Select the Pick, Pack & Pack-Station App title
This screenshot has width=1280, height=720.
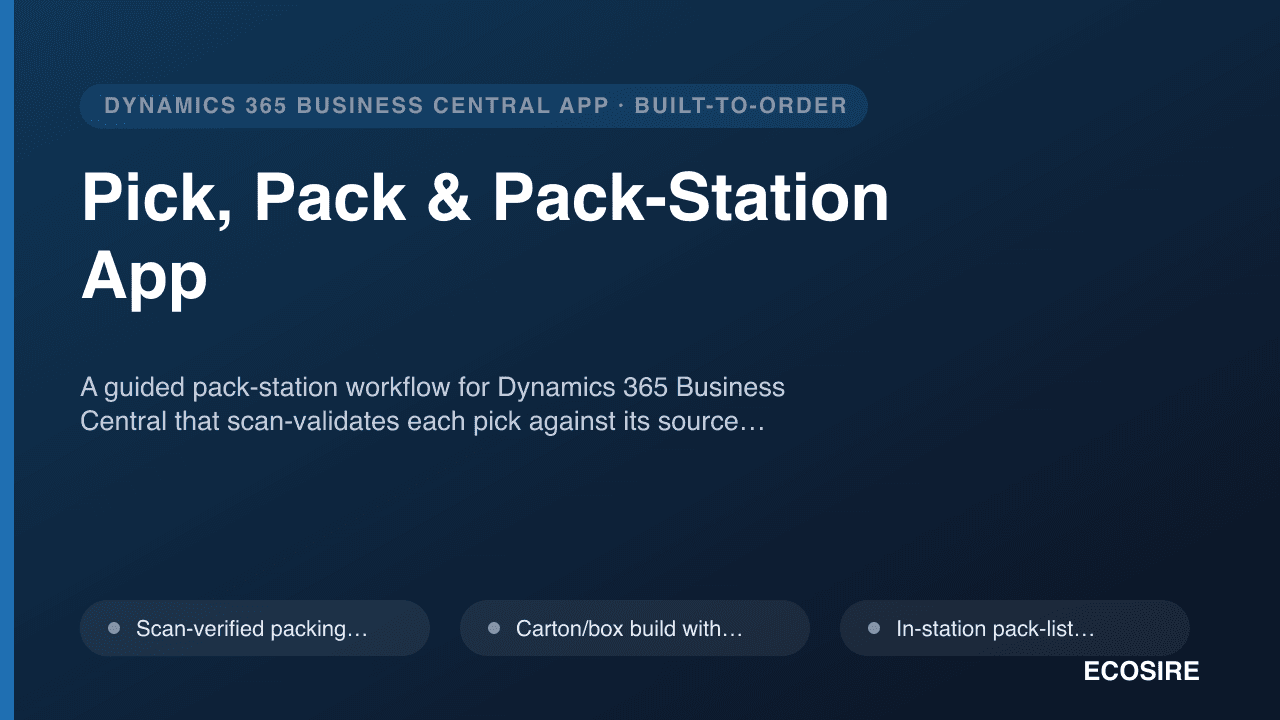click(485, 236)
